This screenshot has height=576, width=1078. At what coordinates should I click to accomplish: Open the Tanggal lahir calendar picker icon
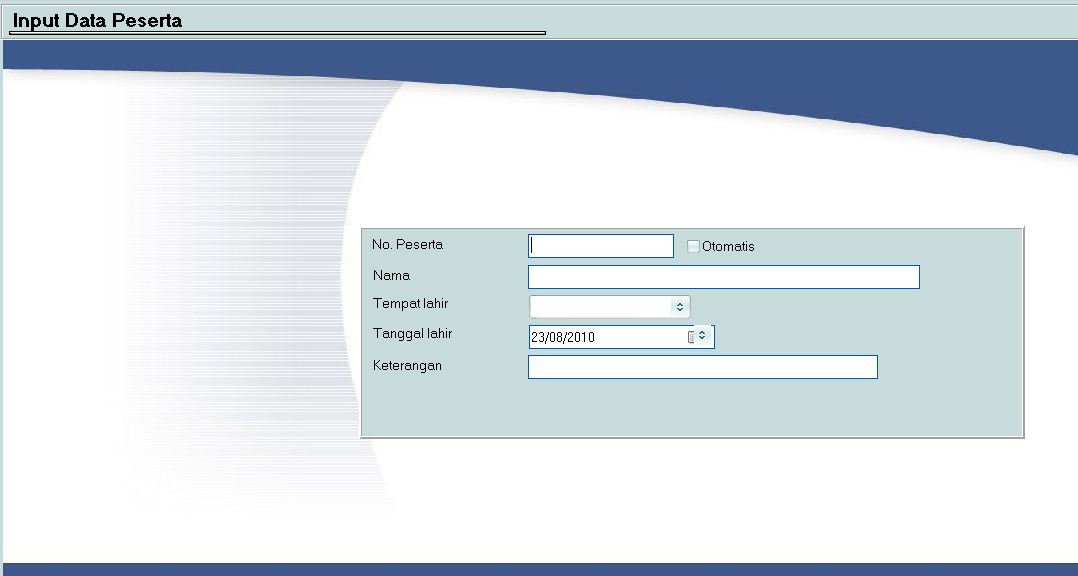[x=692, y=337]
